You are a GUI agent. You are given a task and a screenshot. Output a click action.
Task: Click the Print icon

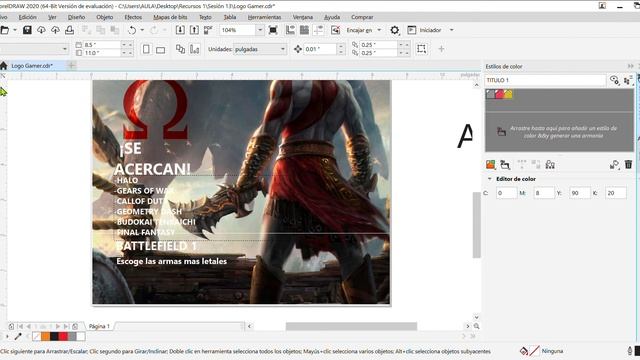69,30
